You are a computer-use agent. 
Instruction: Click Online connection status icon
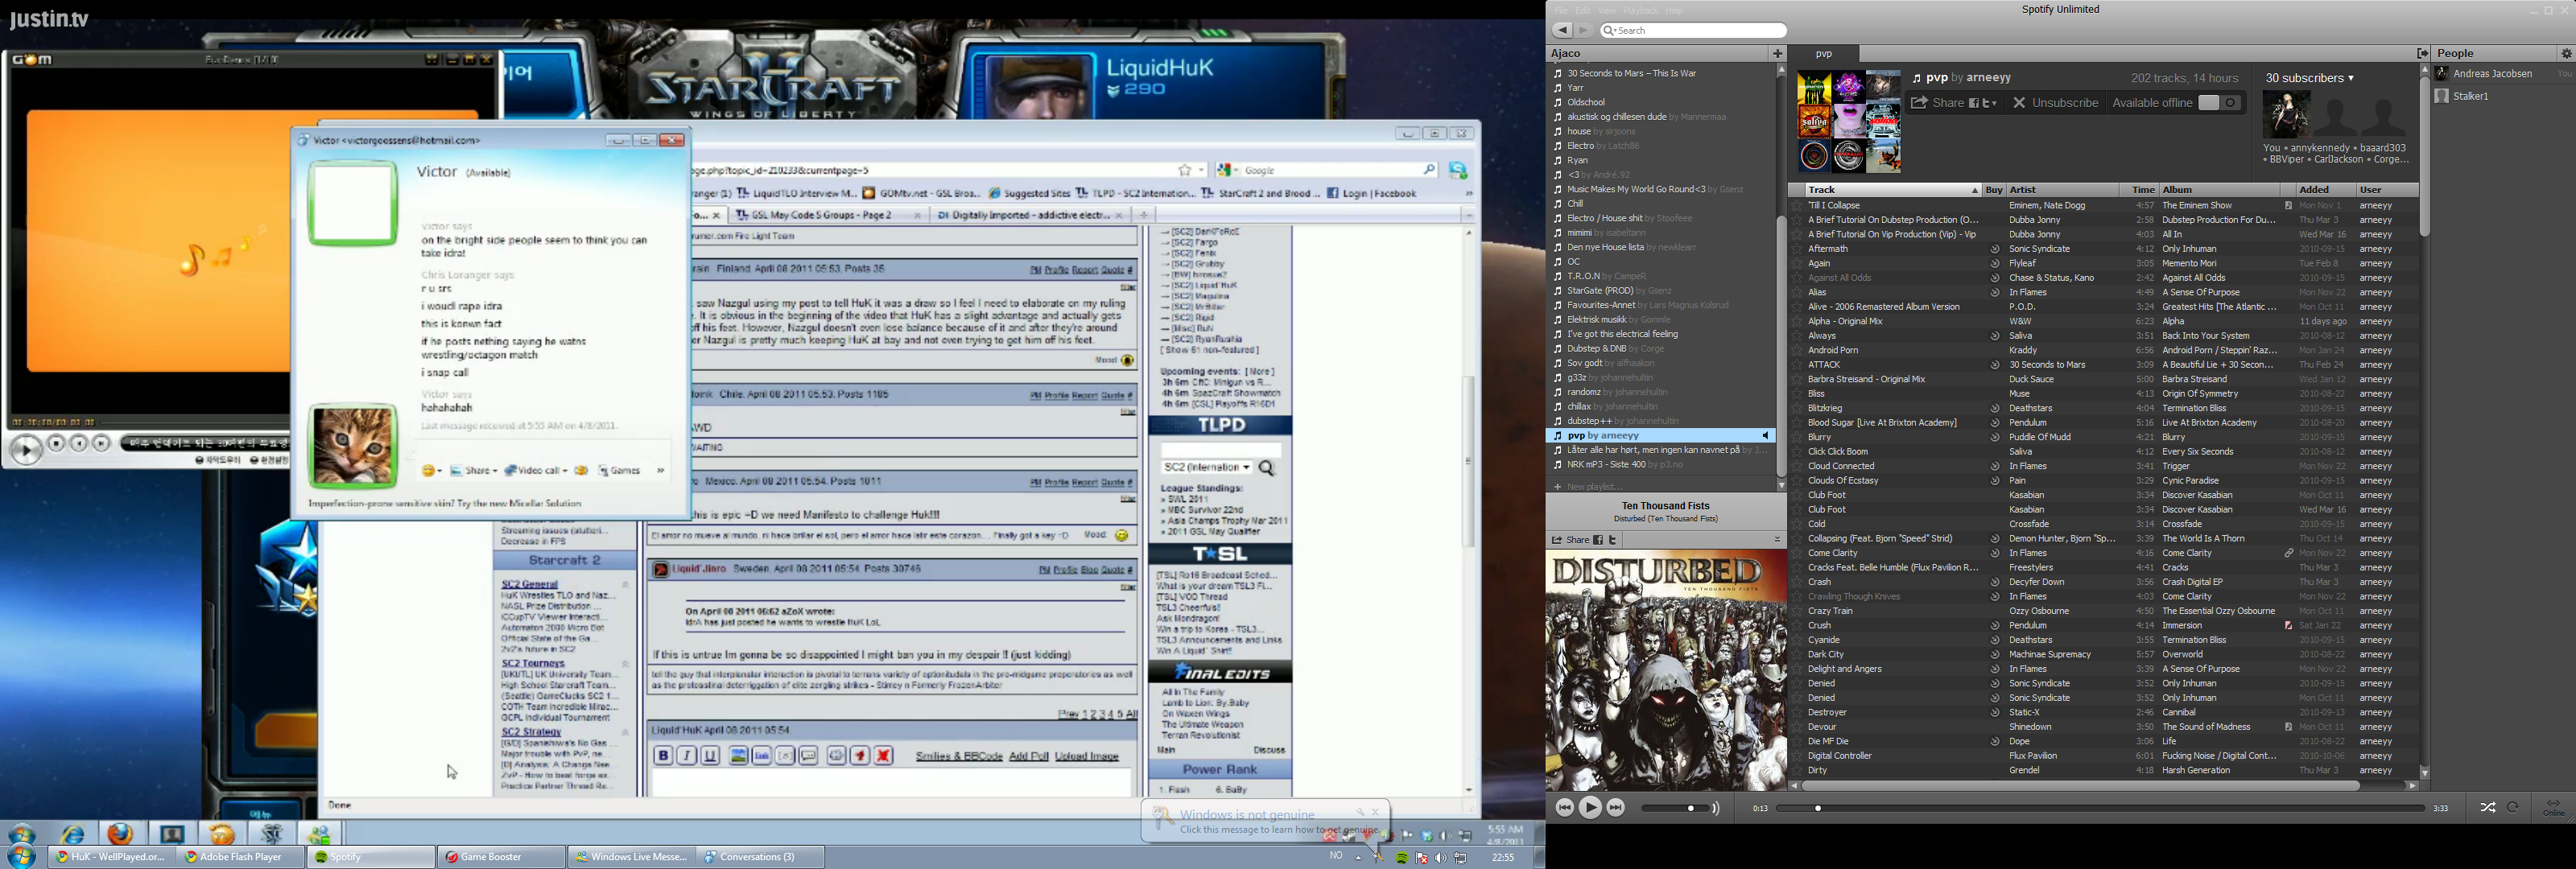(x=2554, y=808)
